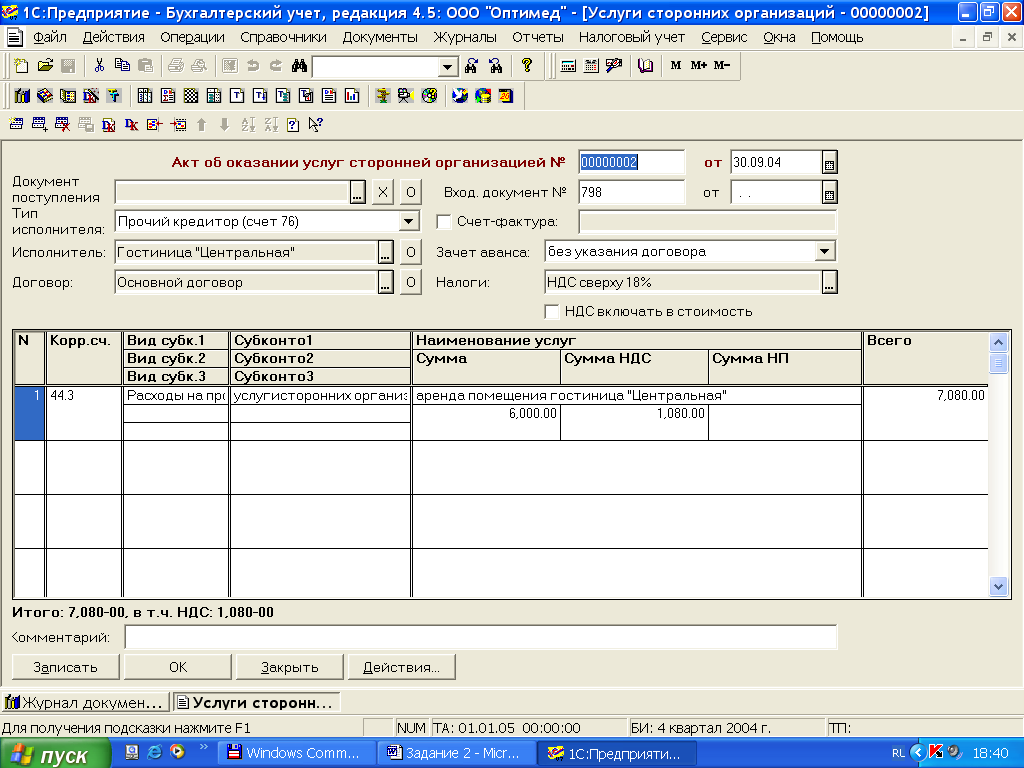Click the M+ memory button
Image resolution: width=1024 pixels, height=768 pixels.
click(x=698, y=66)
